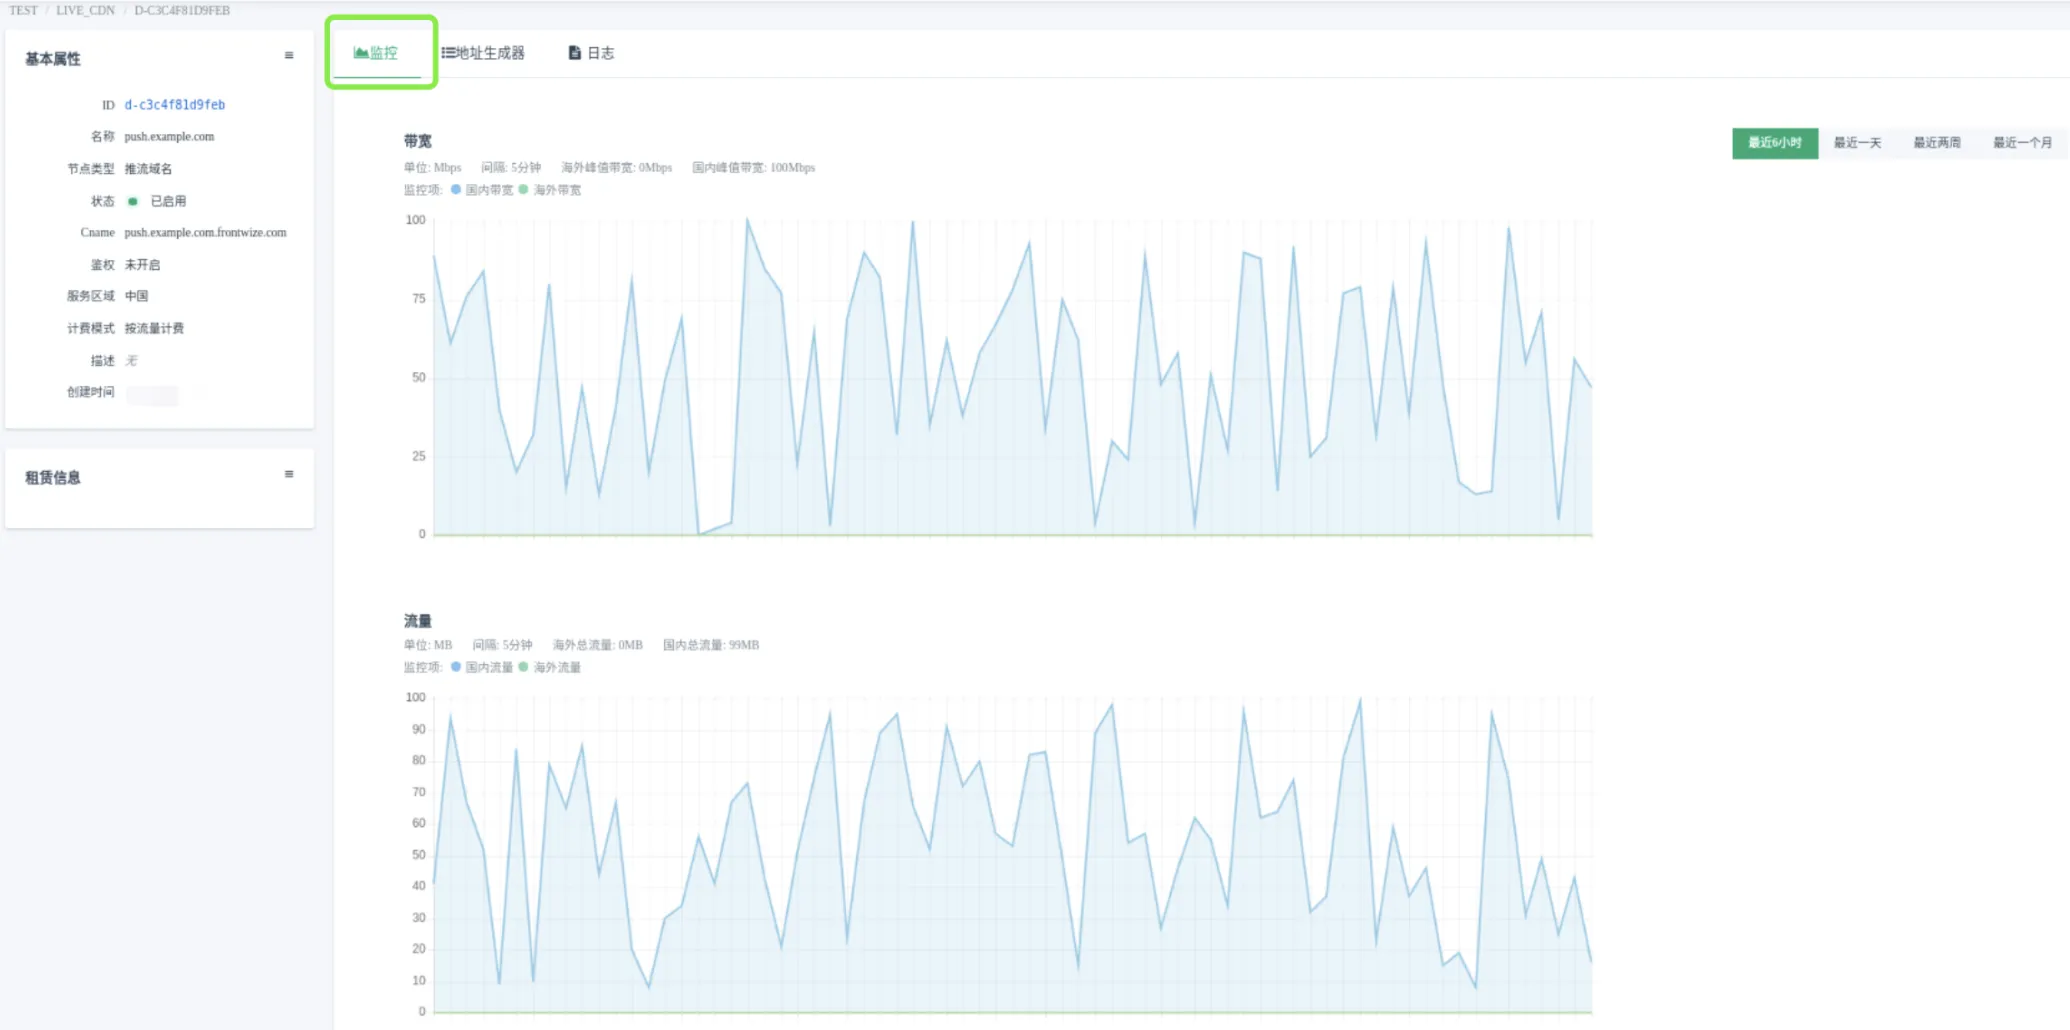Click inside the 流量 traffic chart area
Viewport: 2070px width, 1030px height.
tap(1012, 855)
